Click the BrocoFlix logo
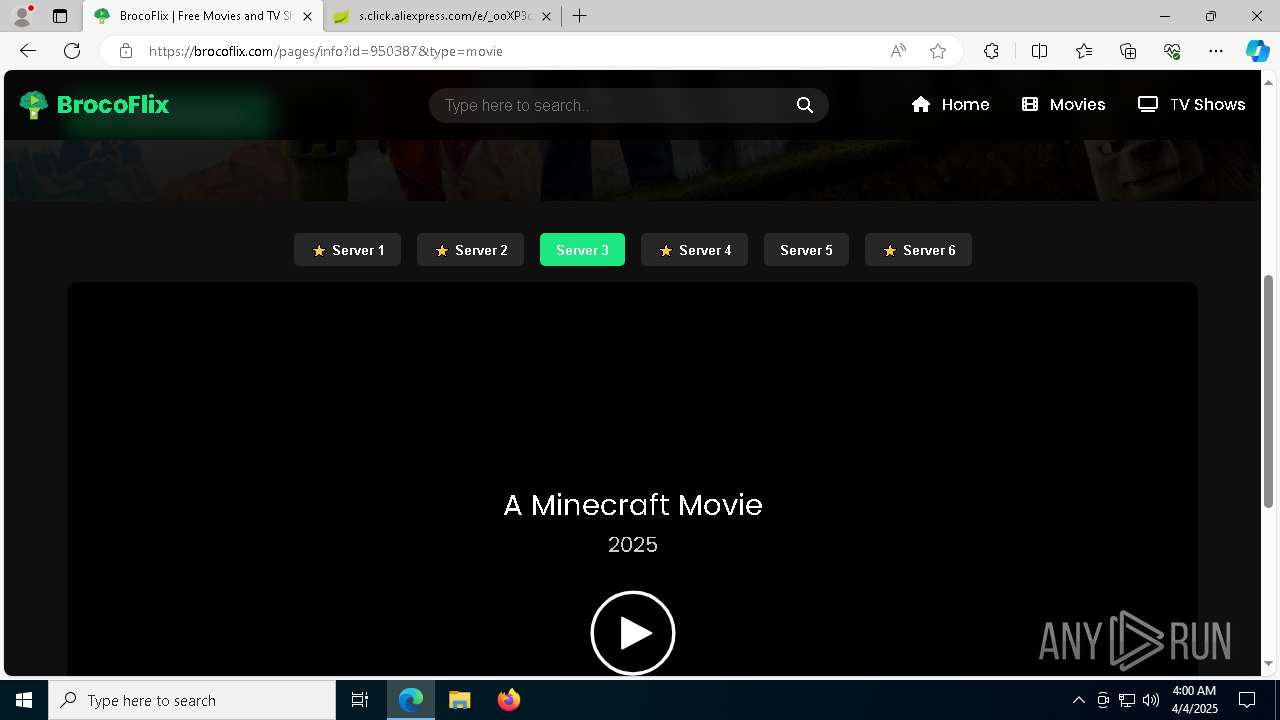1280x720 pixels. (x=94, y=105)
